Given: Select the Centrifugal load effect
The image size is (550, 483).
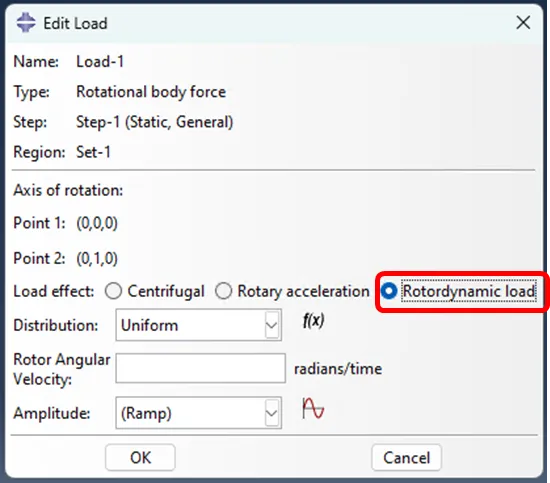Looking at the screenshot, I should (113, 291).
